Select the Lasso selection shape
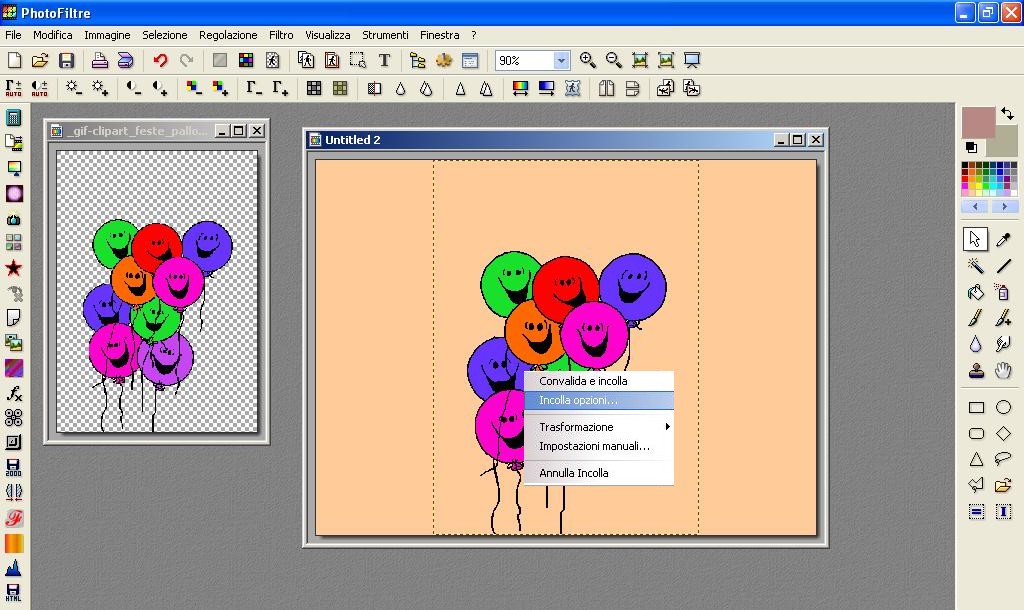This screenshot has height=610, width=1024. pyautogui.click(x=1003, y=460)
